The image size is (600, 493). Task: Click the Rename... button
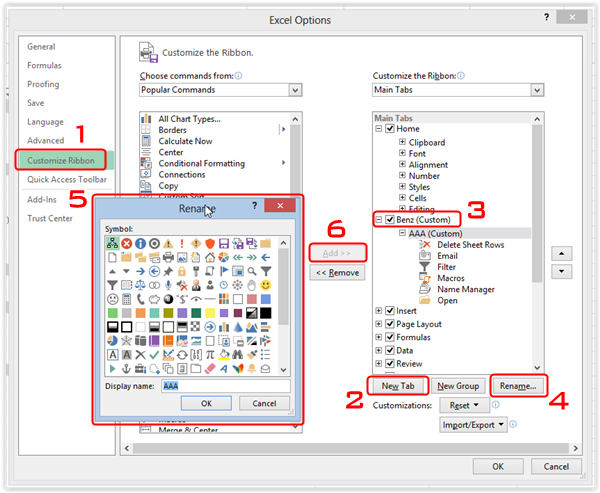(518, 386)
